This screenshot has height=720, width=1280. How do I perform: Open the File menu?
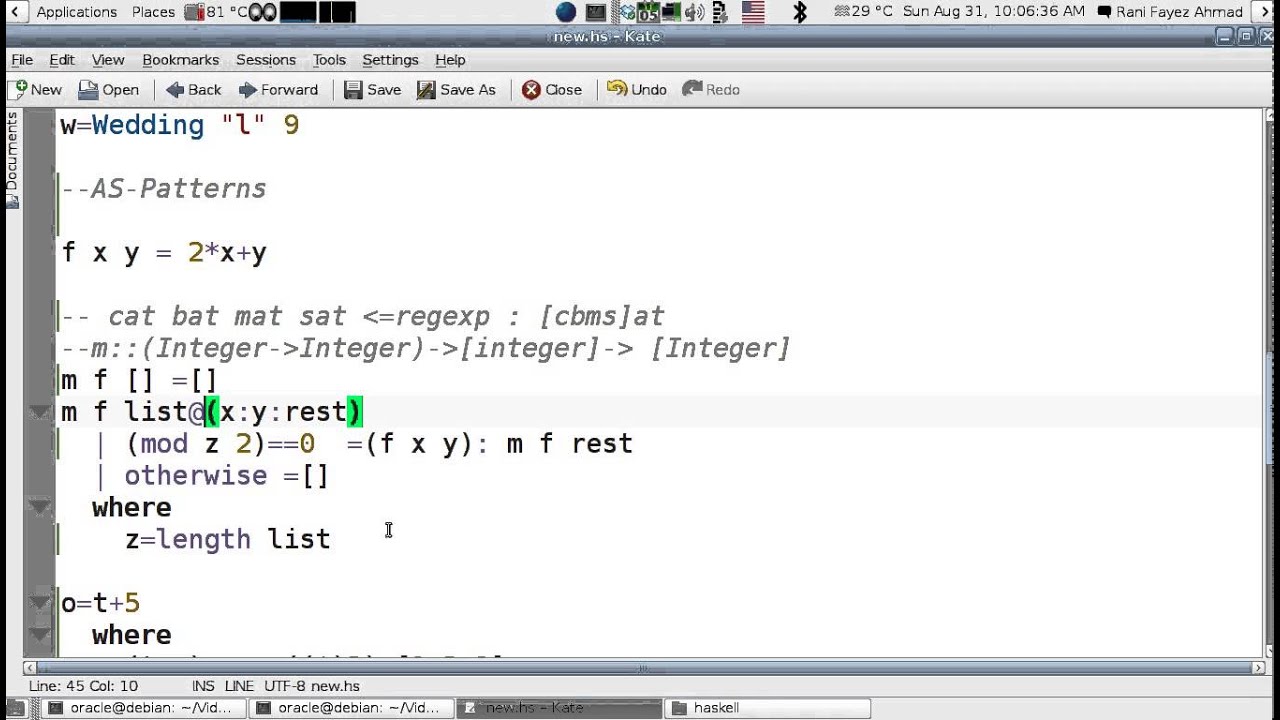pyautogui.click(x=22, y=60)
